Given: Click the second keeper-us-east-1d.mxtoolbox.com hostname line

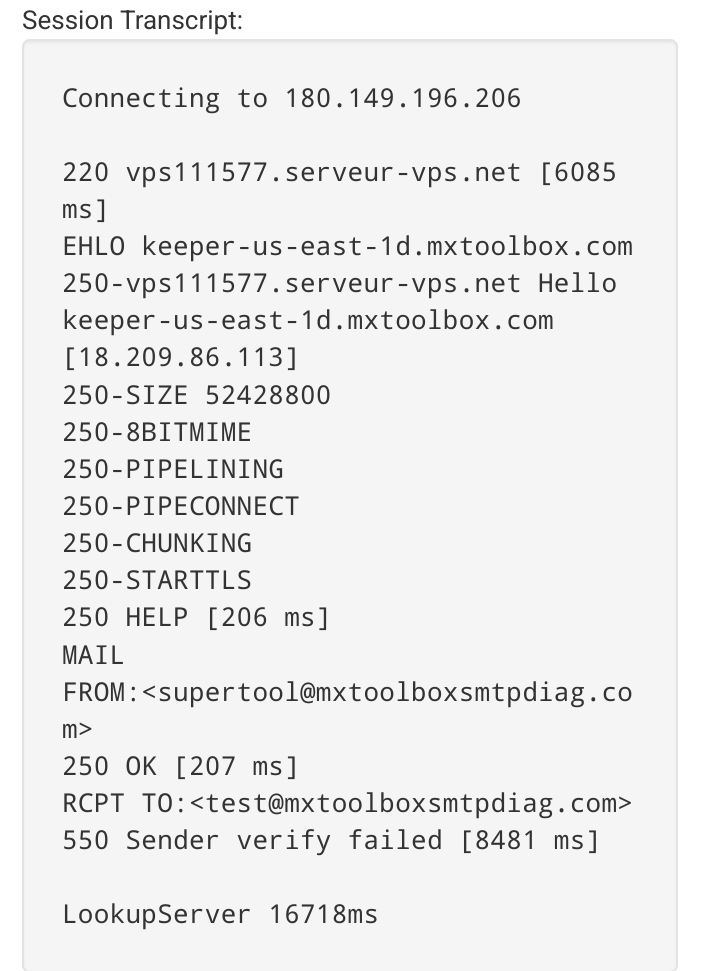Looking at the screenshot, I should pyautogui.click(x=308, y=321).
